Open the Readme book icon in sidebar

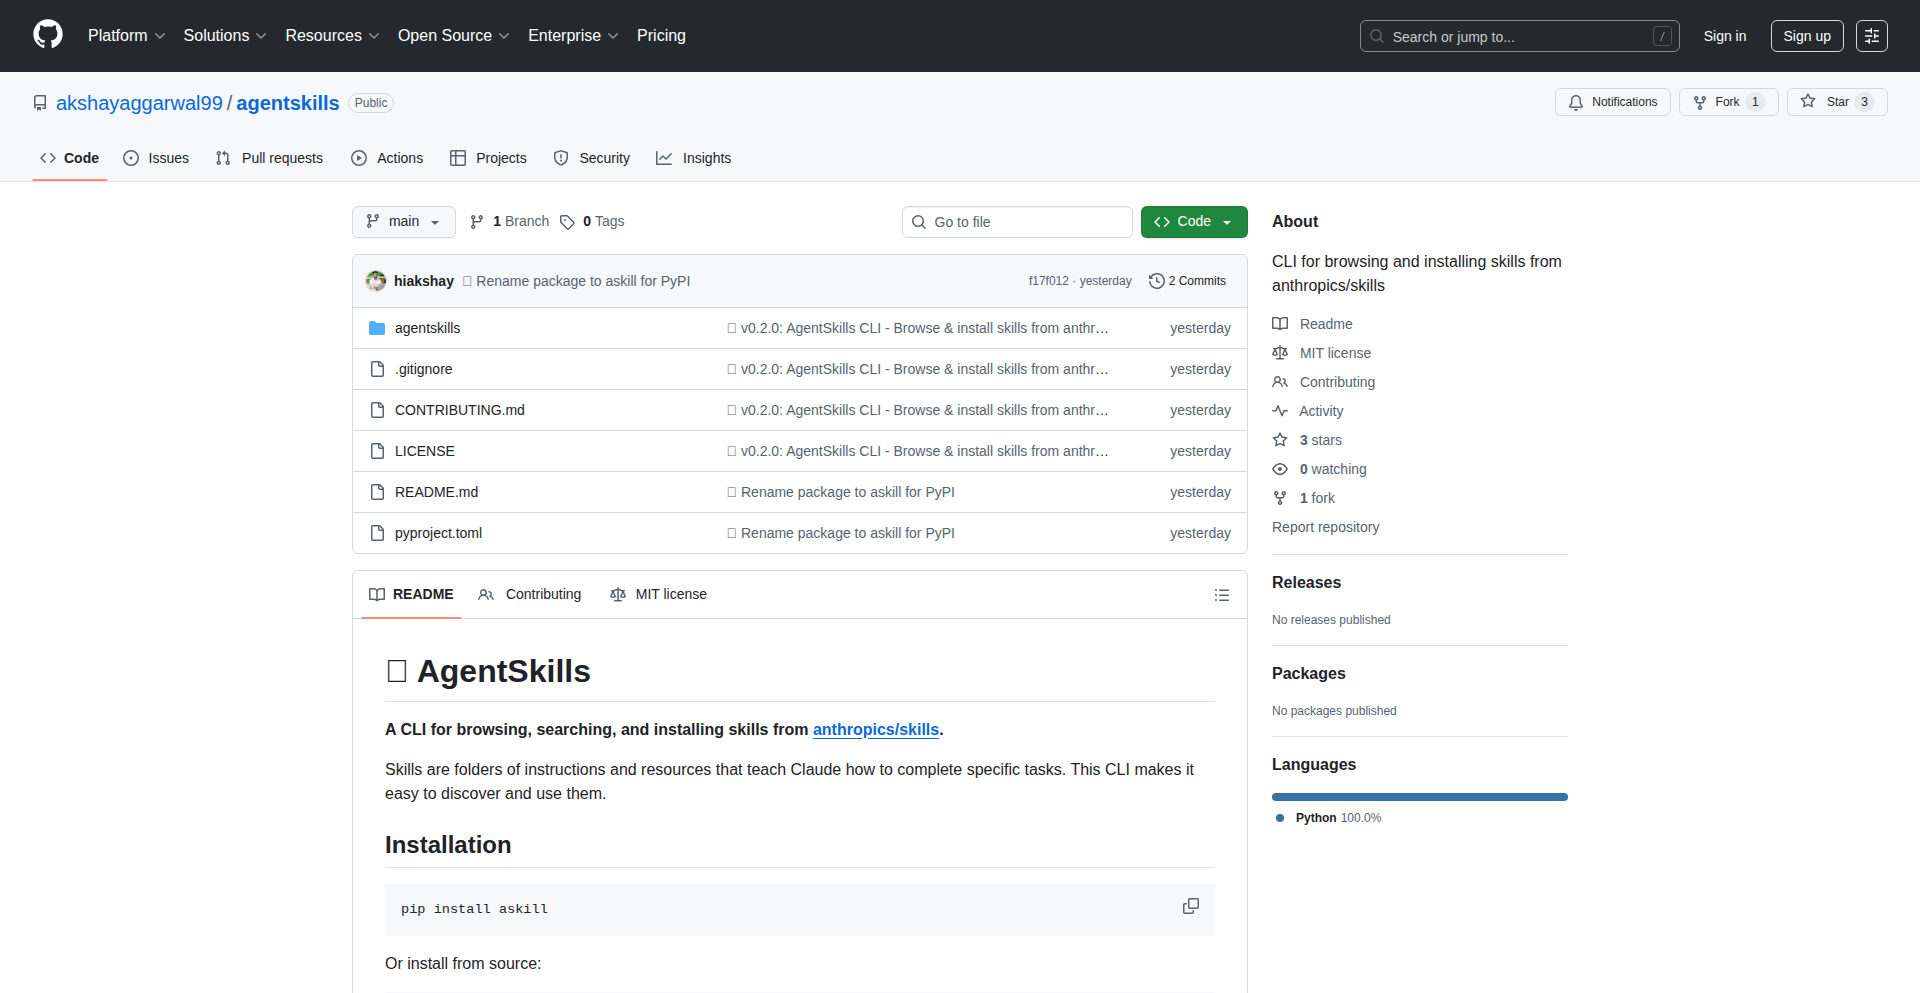click(1280, 323)
